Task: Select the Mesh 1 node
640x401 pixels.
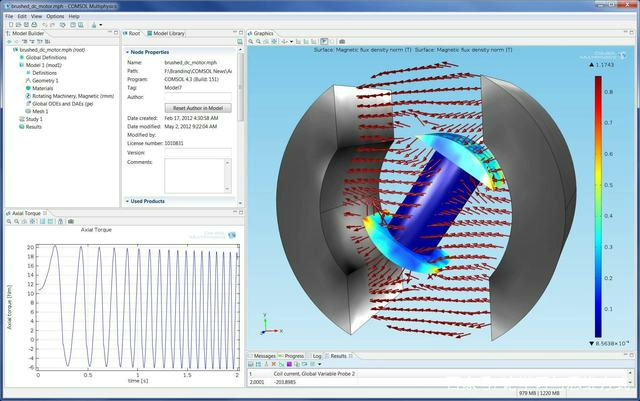Action: click(40, 111)
